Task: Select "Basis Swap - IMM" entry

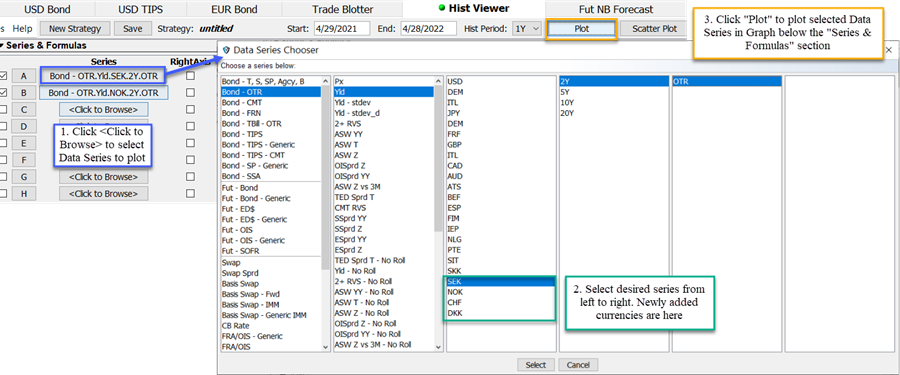Action: click(271, 304)
